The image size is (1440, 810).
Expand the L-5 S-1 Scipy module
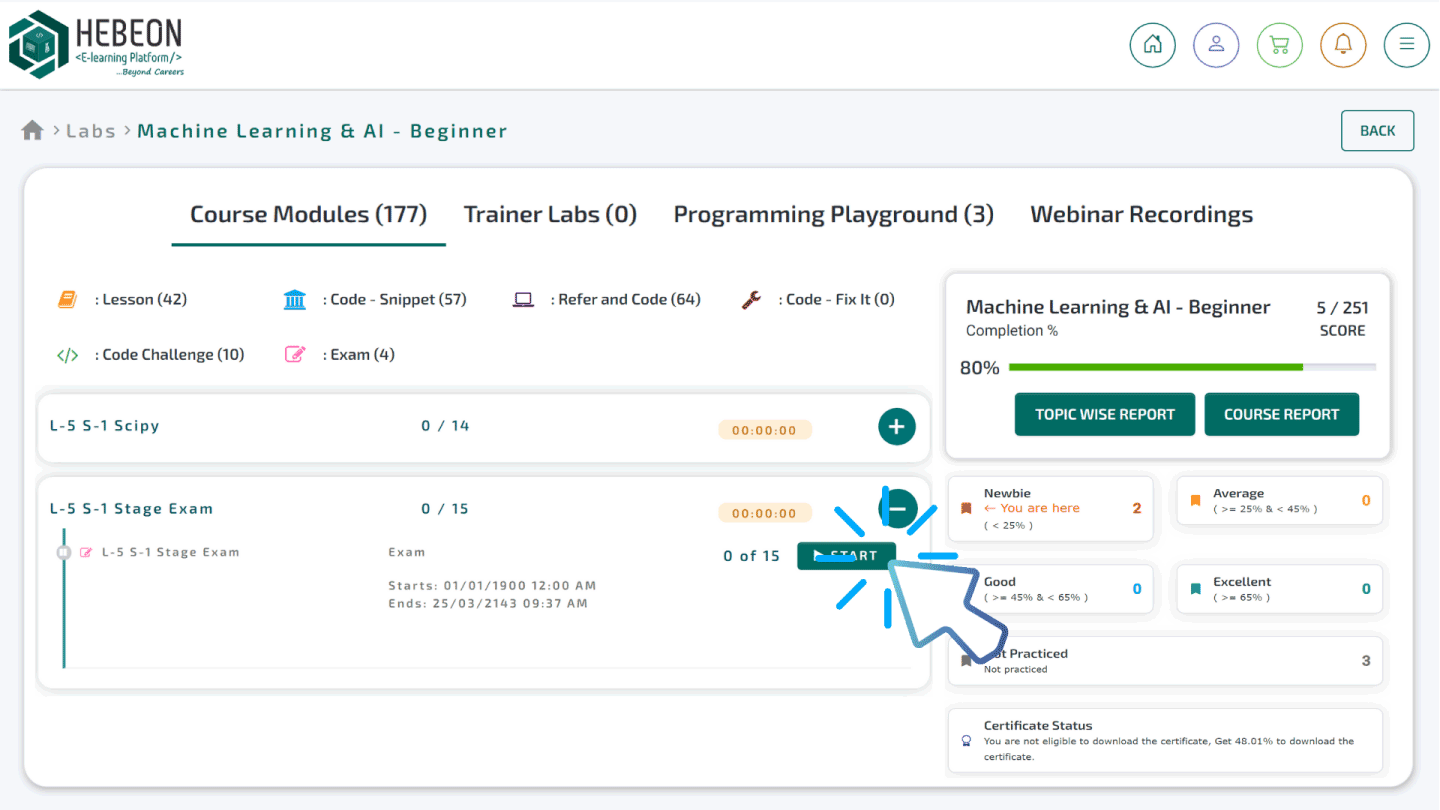pyautogui.click(x=896, y=427)
